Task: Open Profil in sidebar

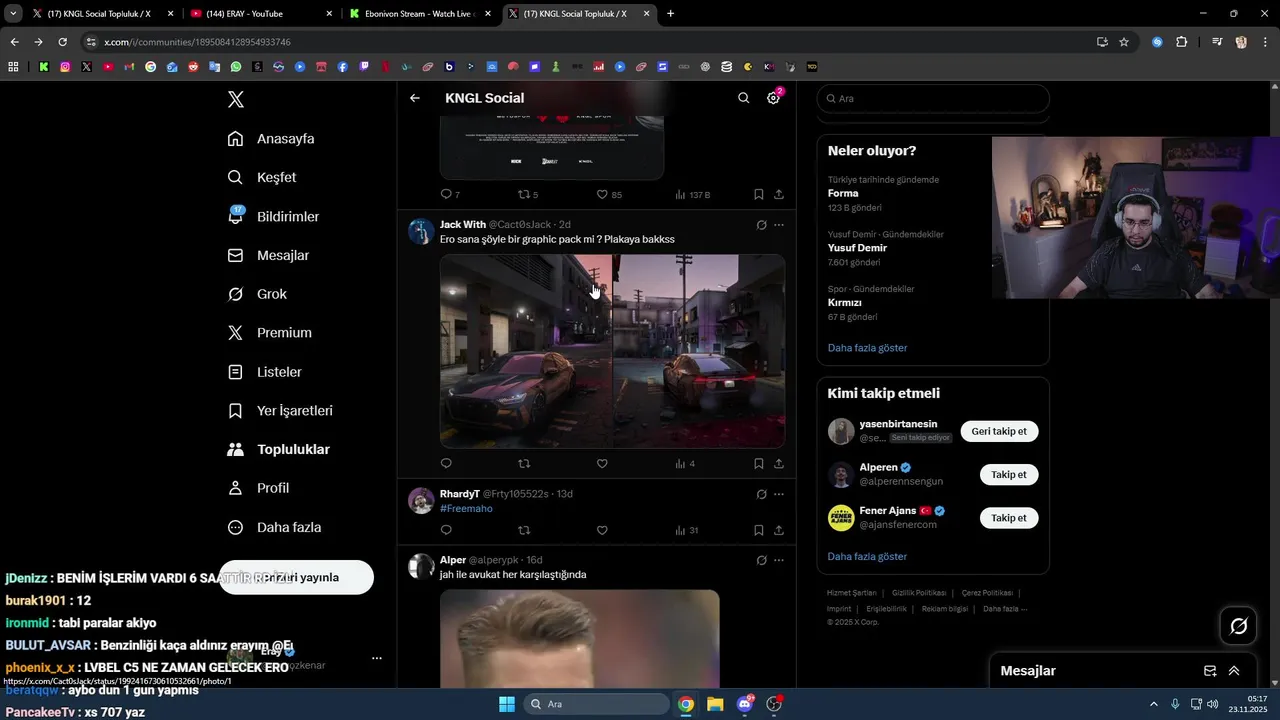Action: pos(258,488)
